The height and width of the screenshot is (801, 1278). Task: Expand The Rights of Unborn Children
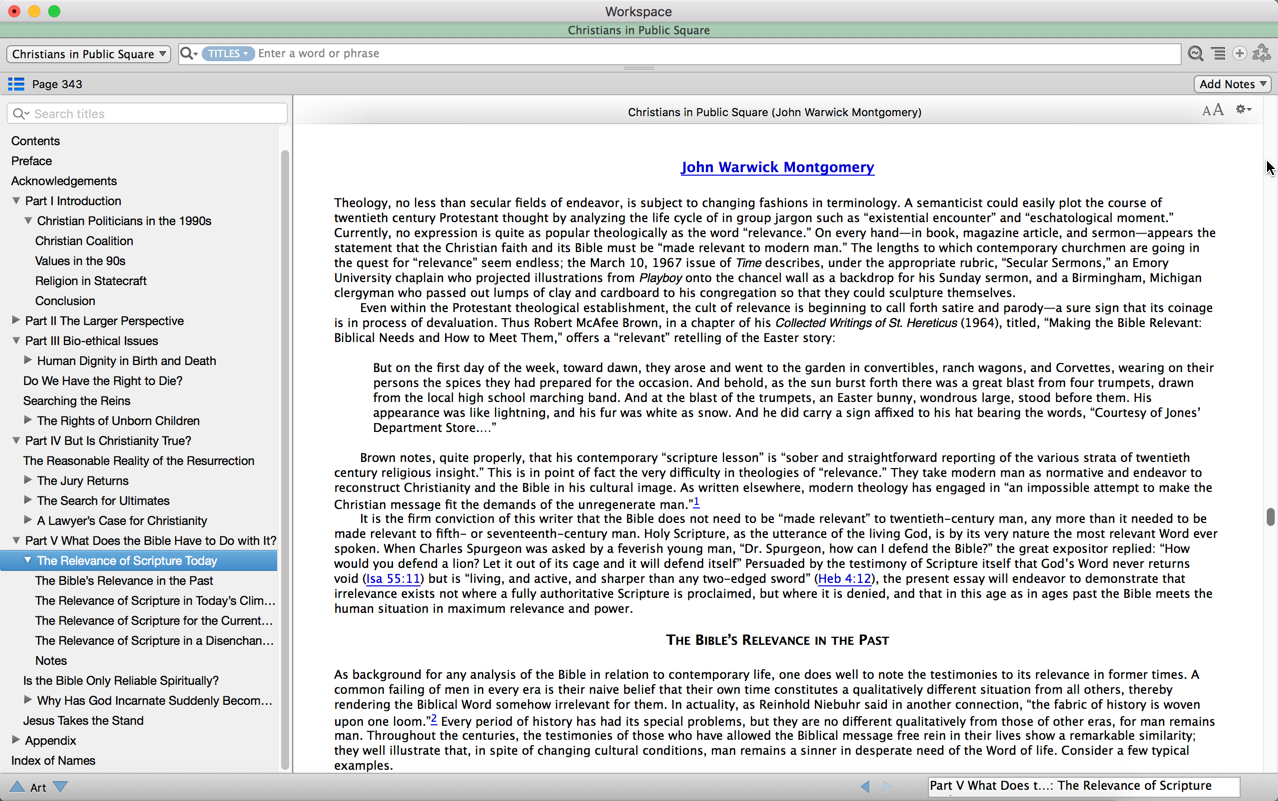28,421
